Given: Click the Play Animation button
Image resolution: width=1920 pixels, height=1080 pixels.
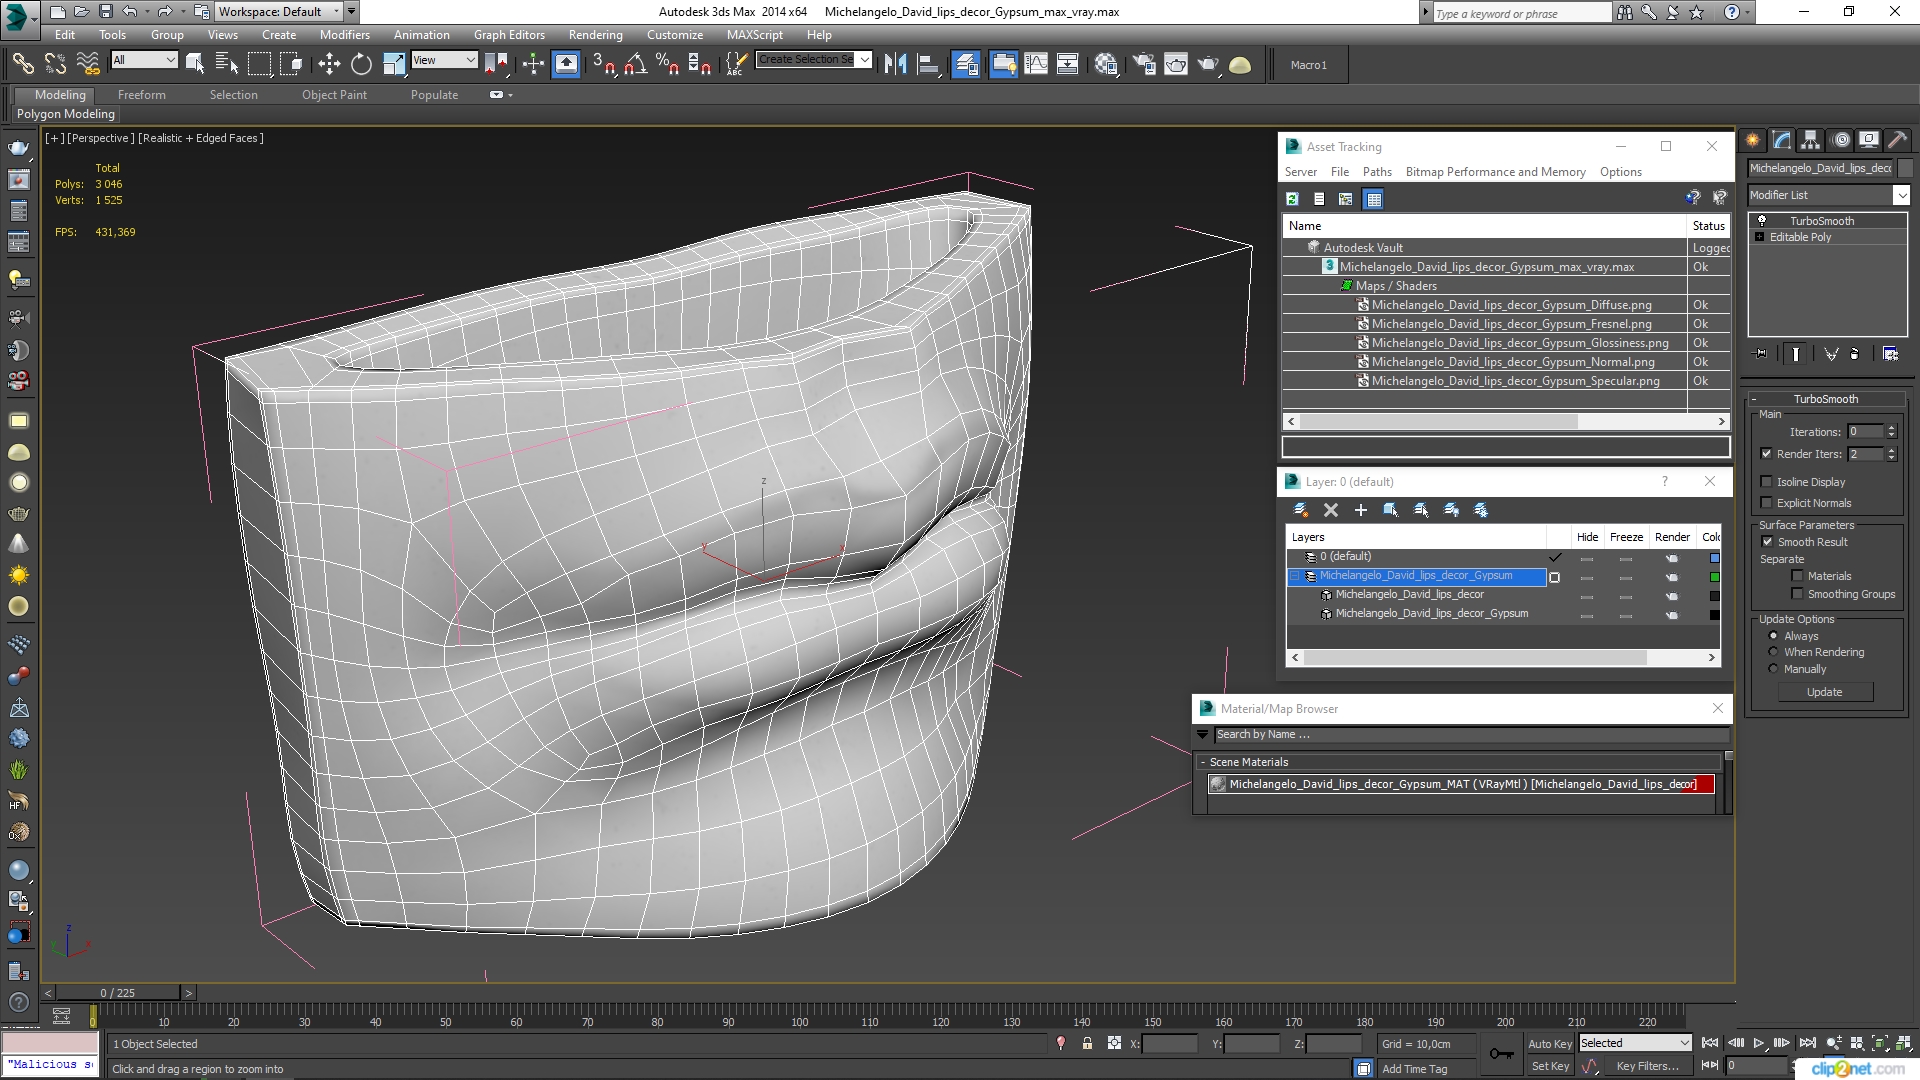Looking at the screenshot, I should tap(1758, 1043).
